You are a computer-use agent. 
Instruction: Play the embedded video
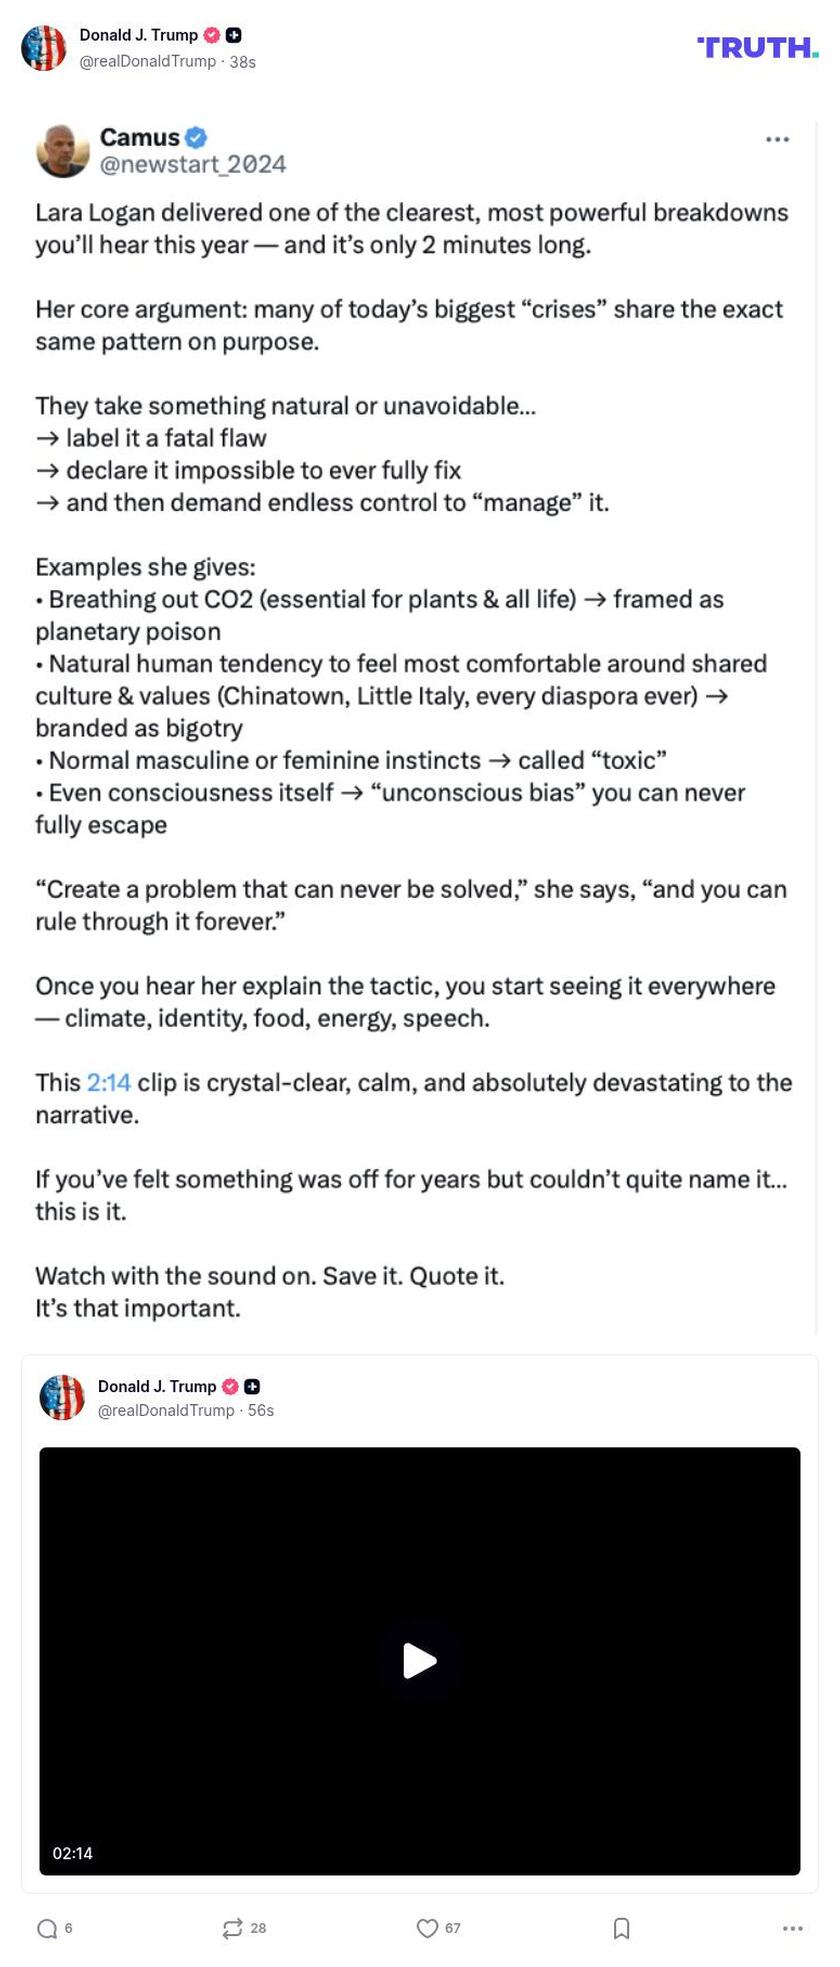[419, 1661]
